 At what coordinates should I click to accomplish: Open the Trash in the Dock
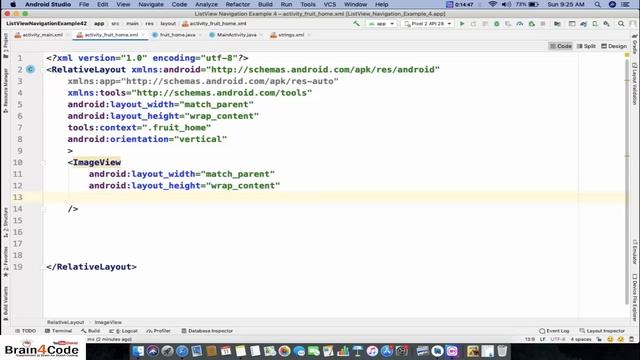(502, 351)
